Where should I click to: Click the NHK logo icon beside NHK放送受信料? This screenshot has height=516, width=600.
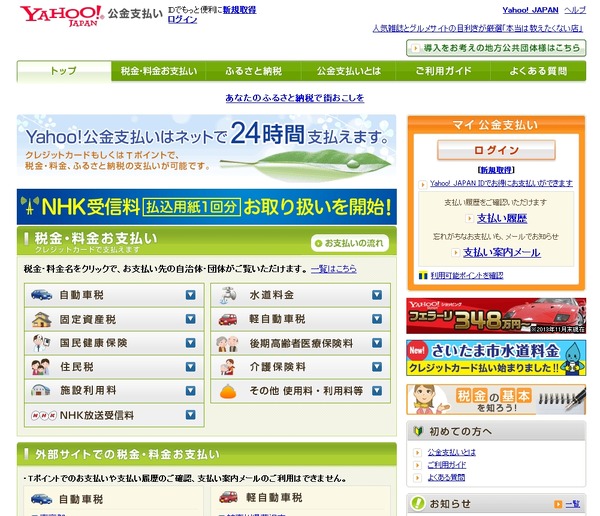point(44,415)
